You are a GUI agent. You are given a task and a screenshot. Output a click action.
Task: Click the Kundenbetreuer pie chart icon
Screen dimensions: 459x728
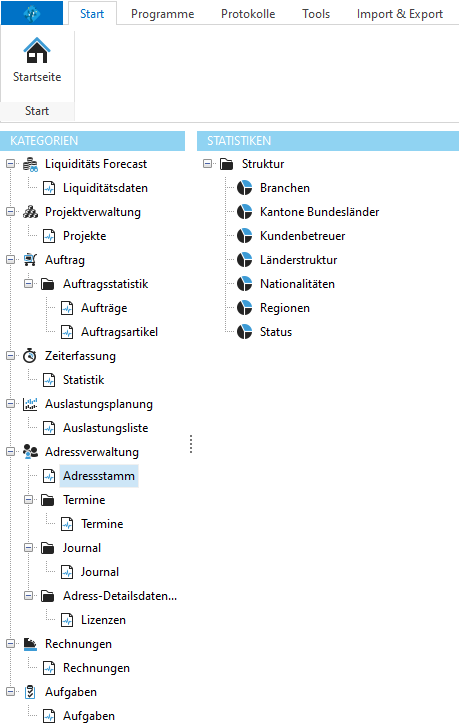[245, 236]
